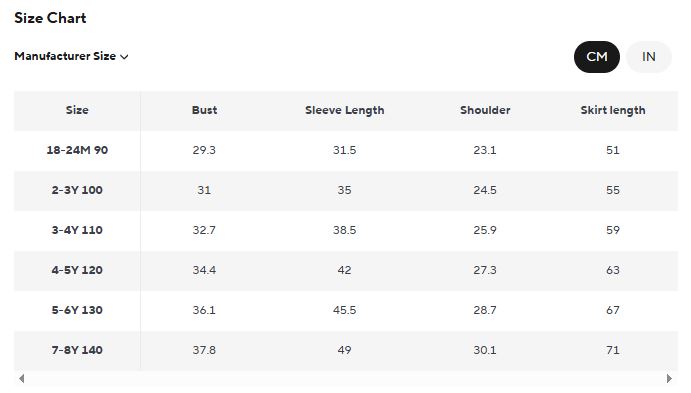Click the Size column header

[77, 110]
